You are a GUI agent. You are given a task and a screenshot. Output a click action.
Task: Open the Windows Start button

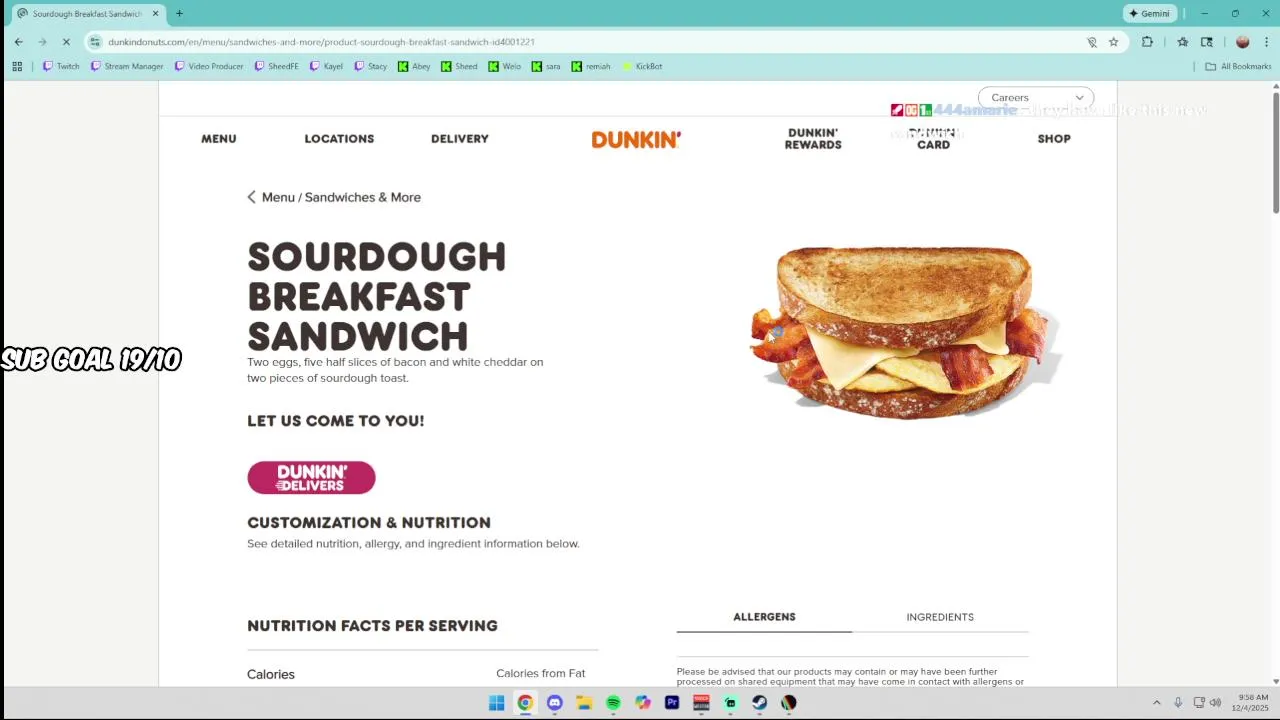click(496, 703)
